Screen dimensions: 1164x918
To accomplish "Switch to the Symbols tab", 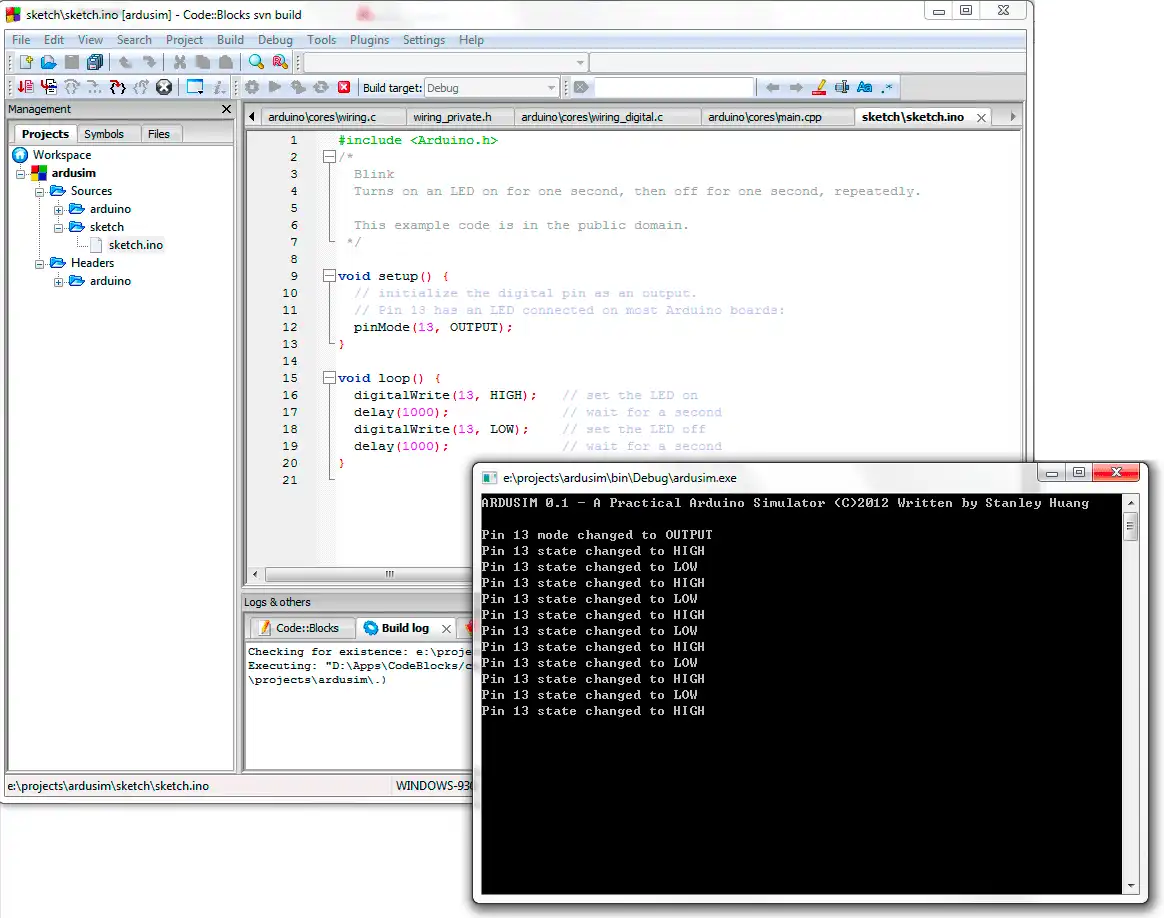I will pyautogui.click(x=104, y=134).
